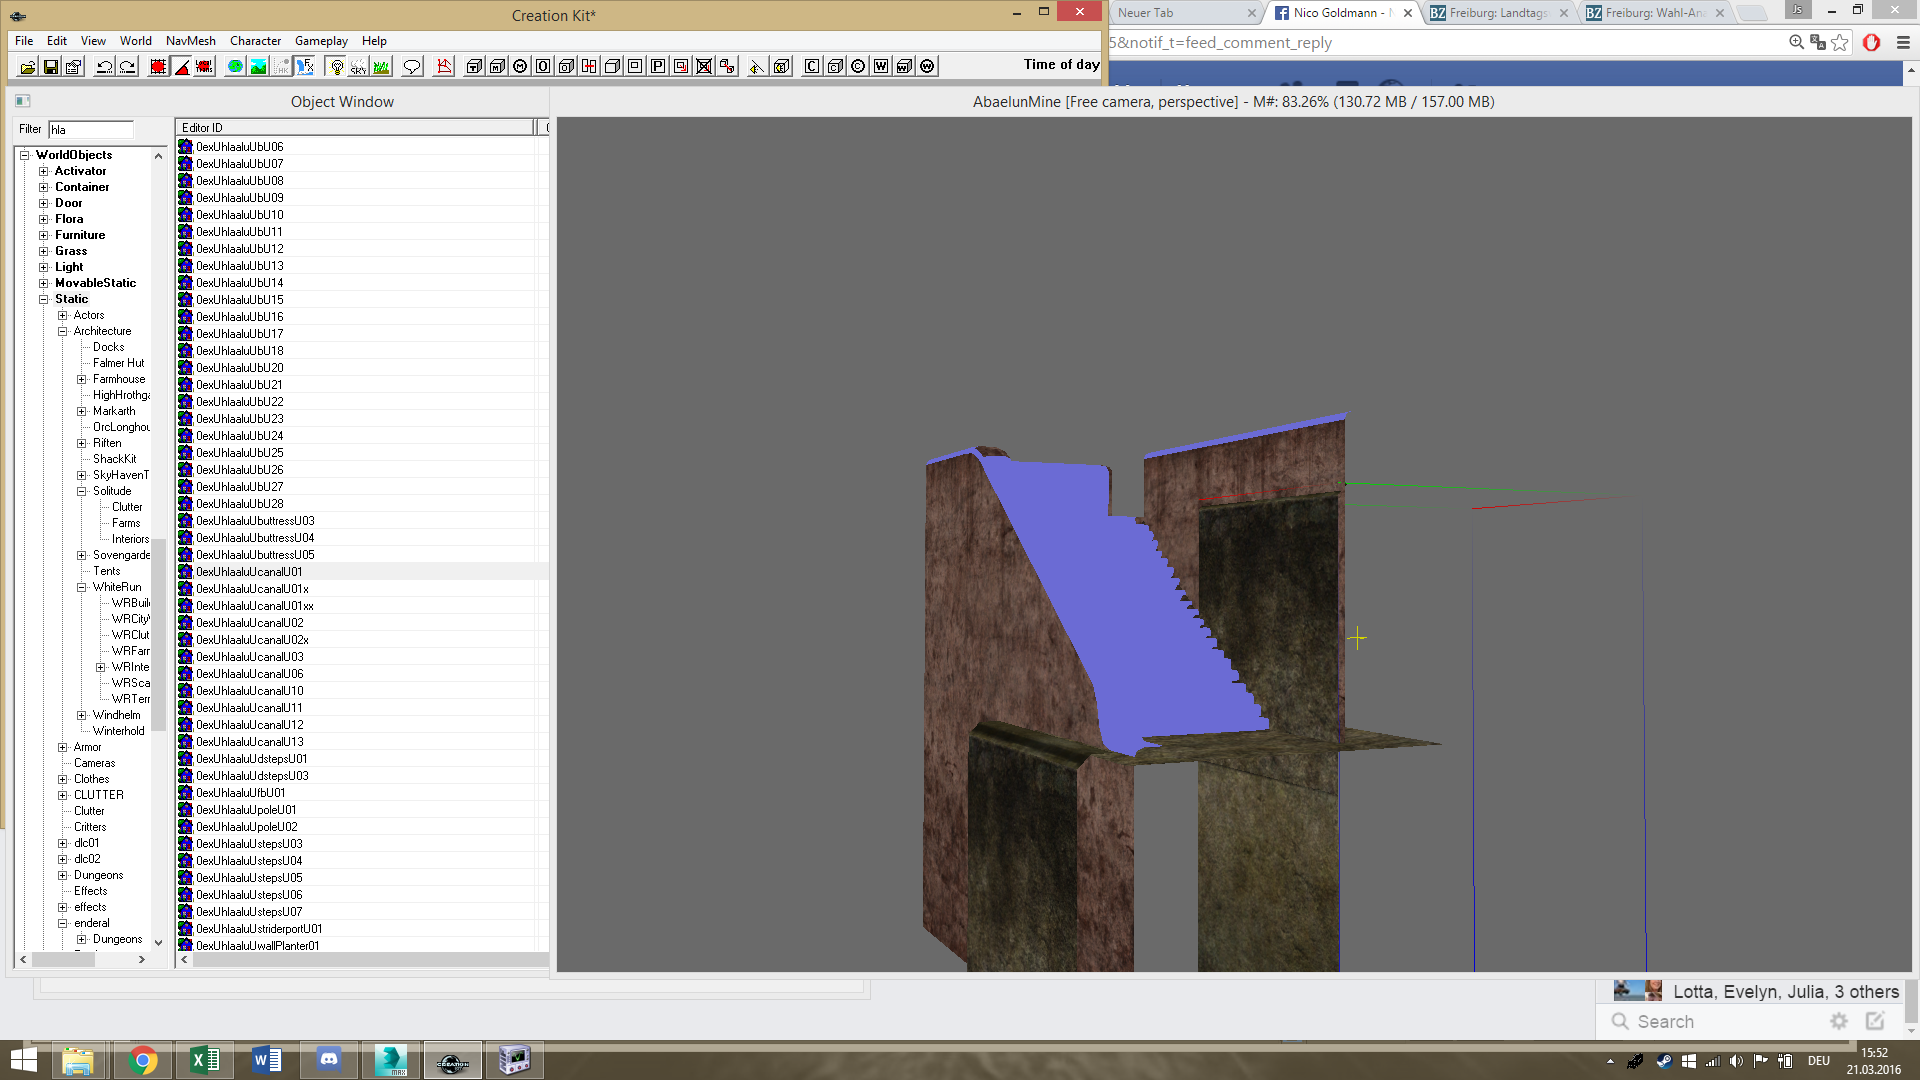Screen dimensions: 1920x1080
Task: Click the Undo arrow in the toolbar
Action: (104, 67)
